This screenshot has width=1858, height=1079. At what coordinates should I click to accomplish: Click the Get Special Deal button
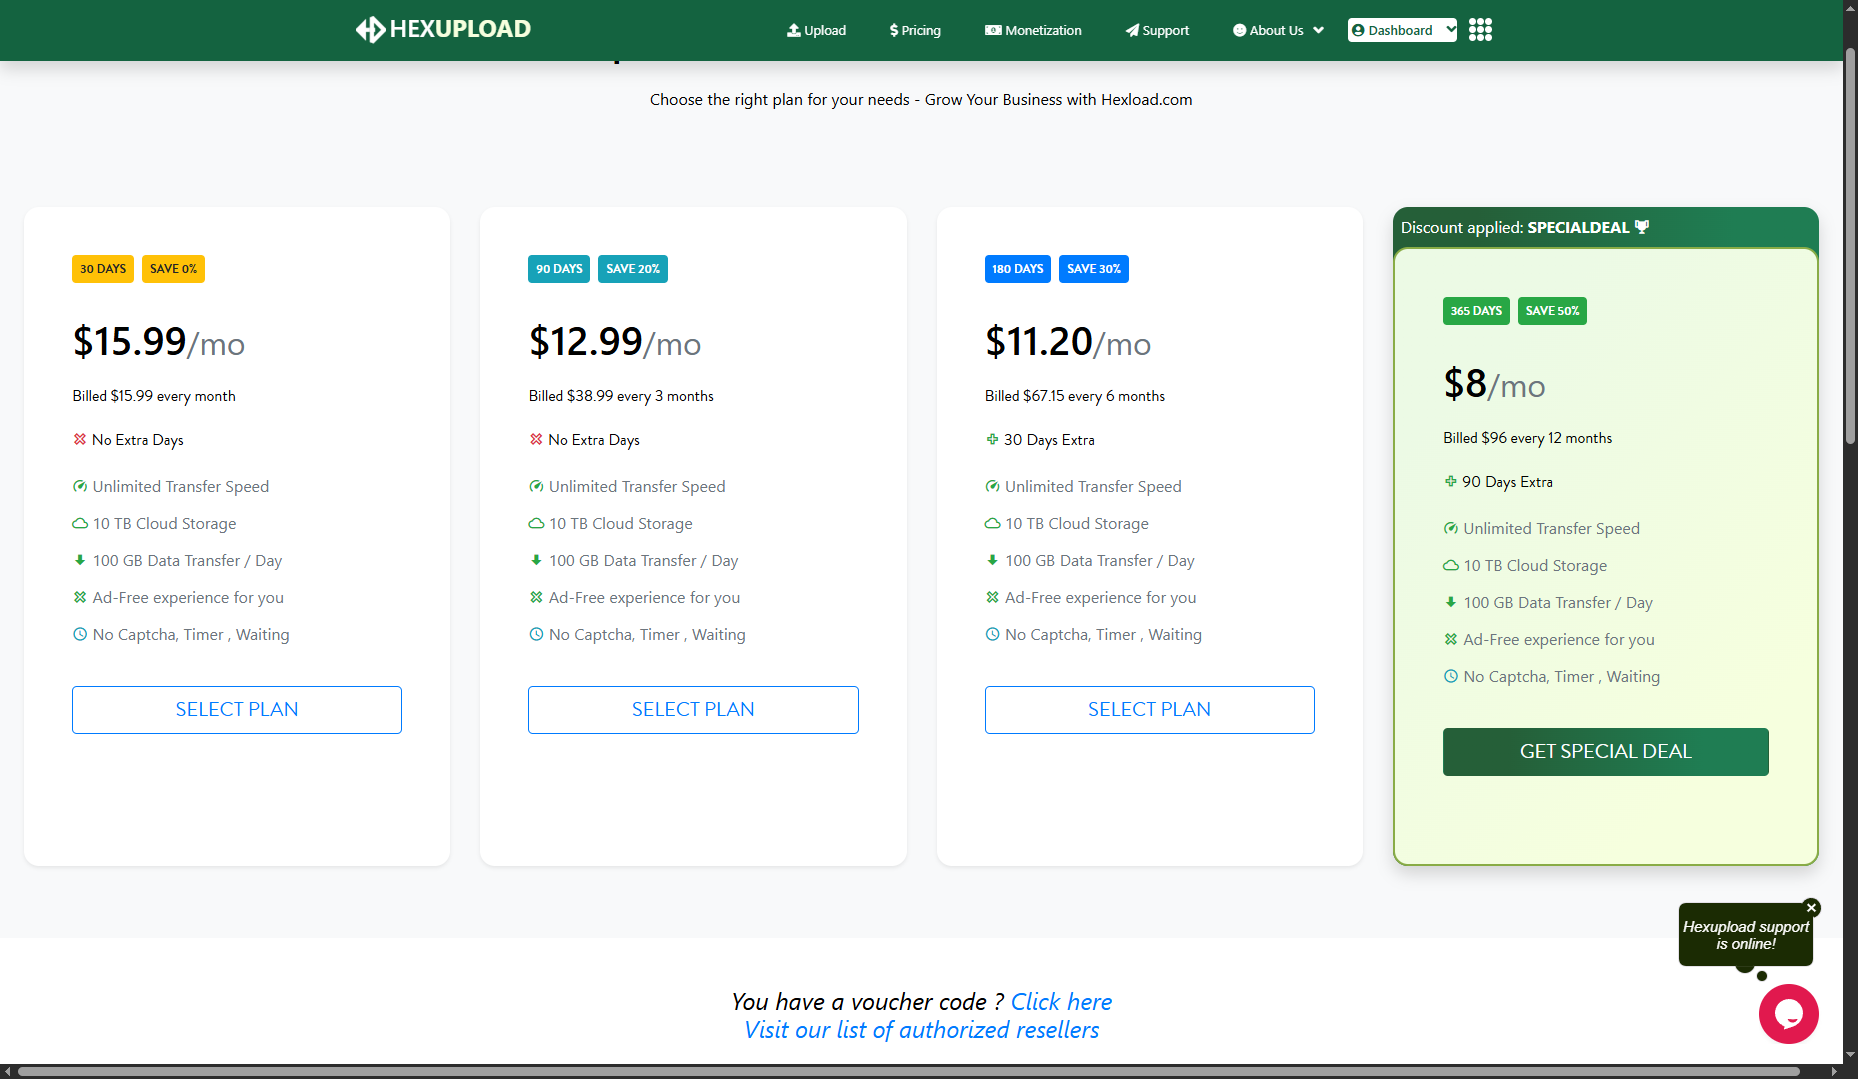point(1606,752)
